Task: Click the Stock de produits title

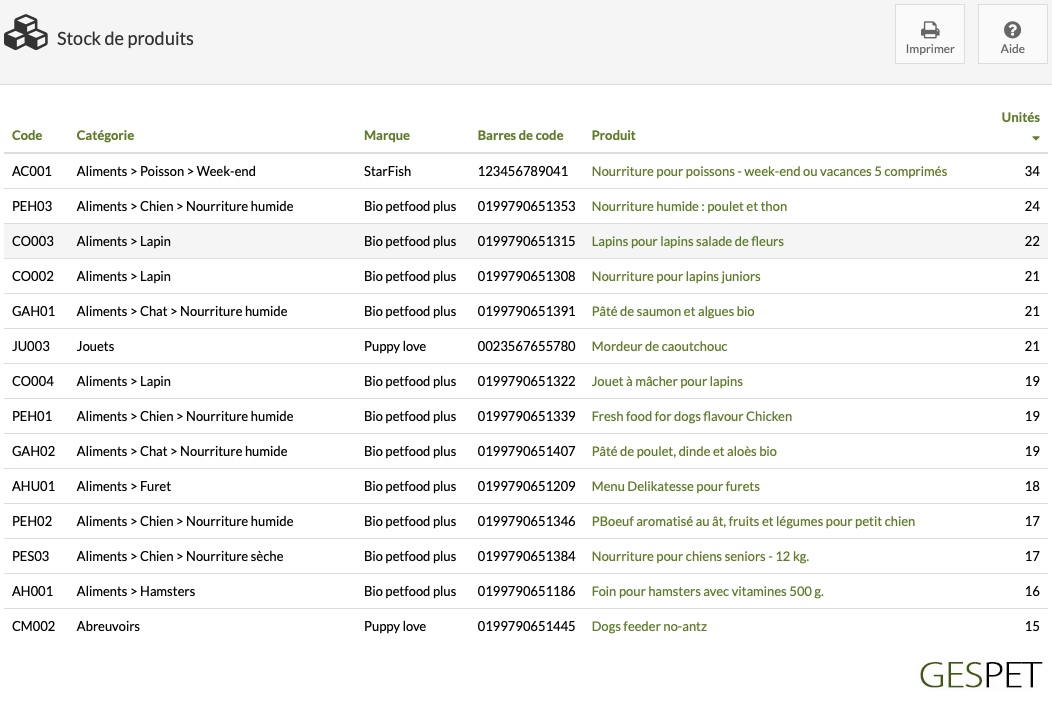Action: click(125, 38)
